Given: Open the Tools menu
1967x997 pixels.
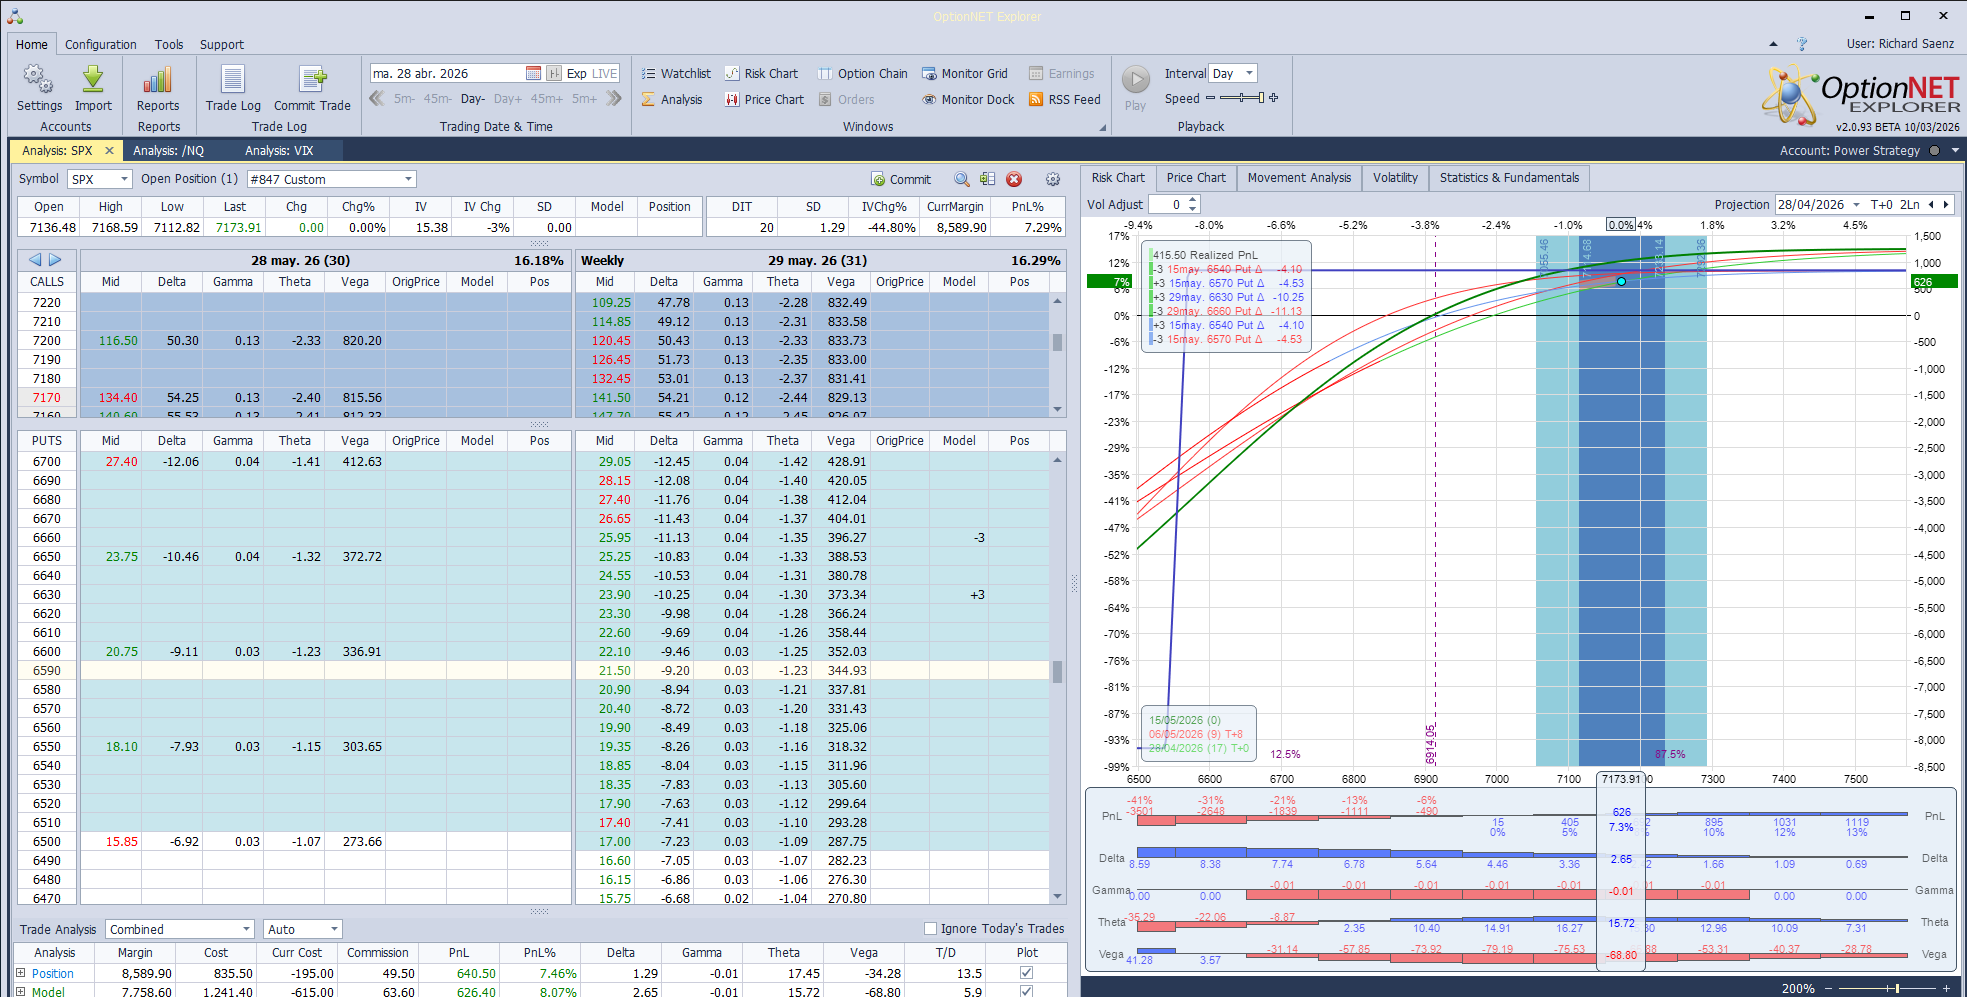Looking at the screenshot, I should (x=169, y=44).
